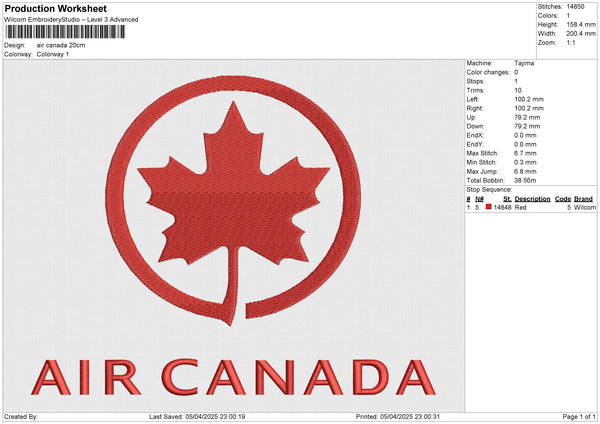Click the 'Stitches:' label
600x424 pixels.
tap(550, 7)
